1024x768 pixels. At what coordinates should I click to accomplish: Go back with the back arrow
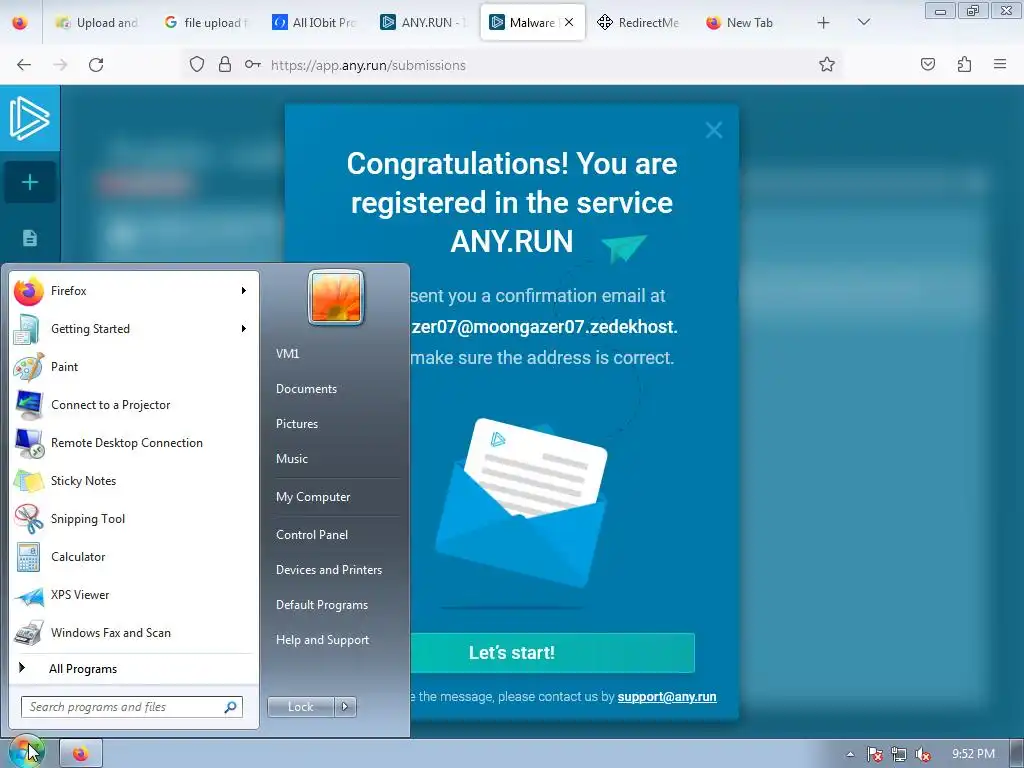click(x=24, y=65)
